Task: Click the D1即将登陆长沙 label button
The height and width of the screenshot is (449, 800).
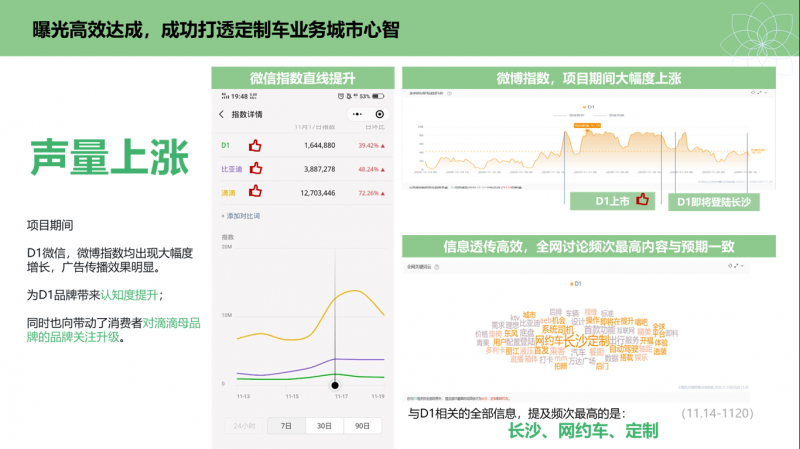Action: coord(714,202)
